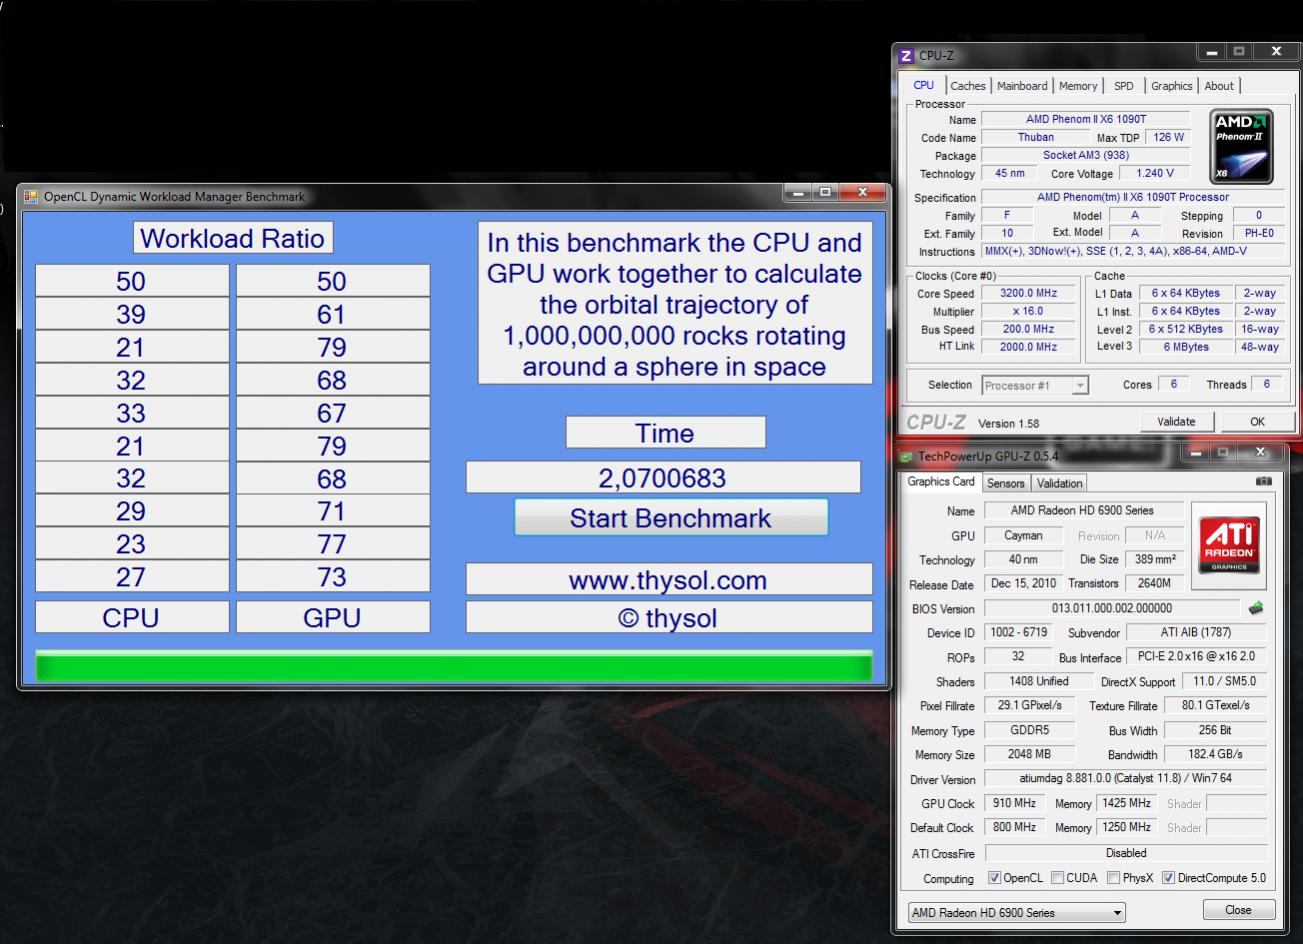The width and height of the screenshot is (1303, 944).
Task: Toggle the OpenCL checkbox in GPU-Z
Action: (994, 878)
